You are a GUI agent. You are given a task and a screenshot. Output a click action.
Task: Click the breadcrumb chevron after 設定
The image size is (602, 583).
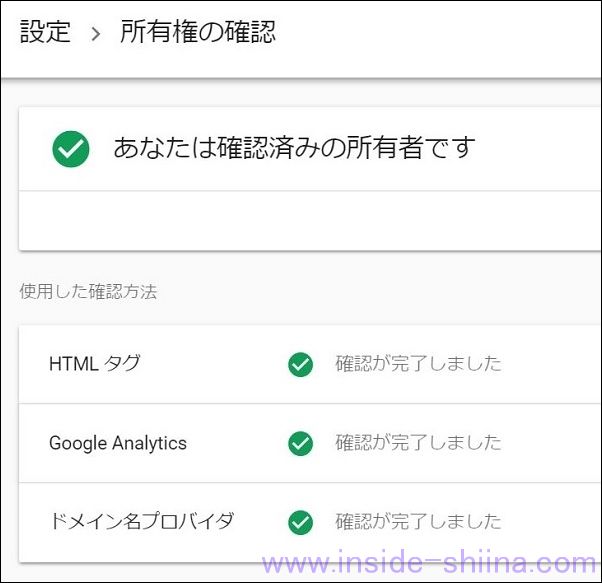click(x=96, y=34)
